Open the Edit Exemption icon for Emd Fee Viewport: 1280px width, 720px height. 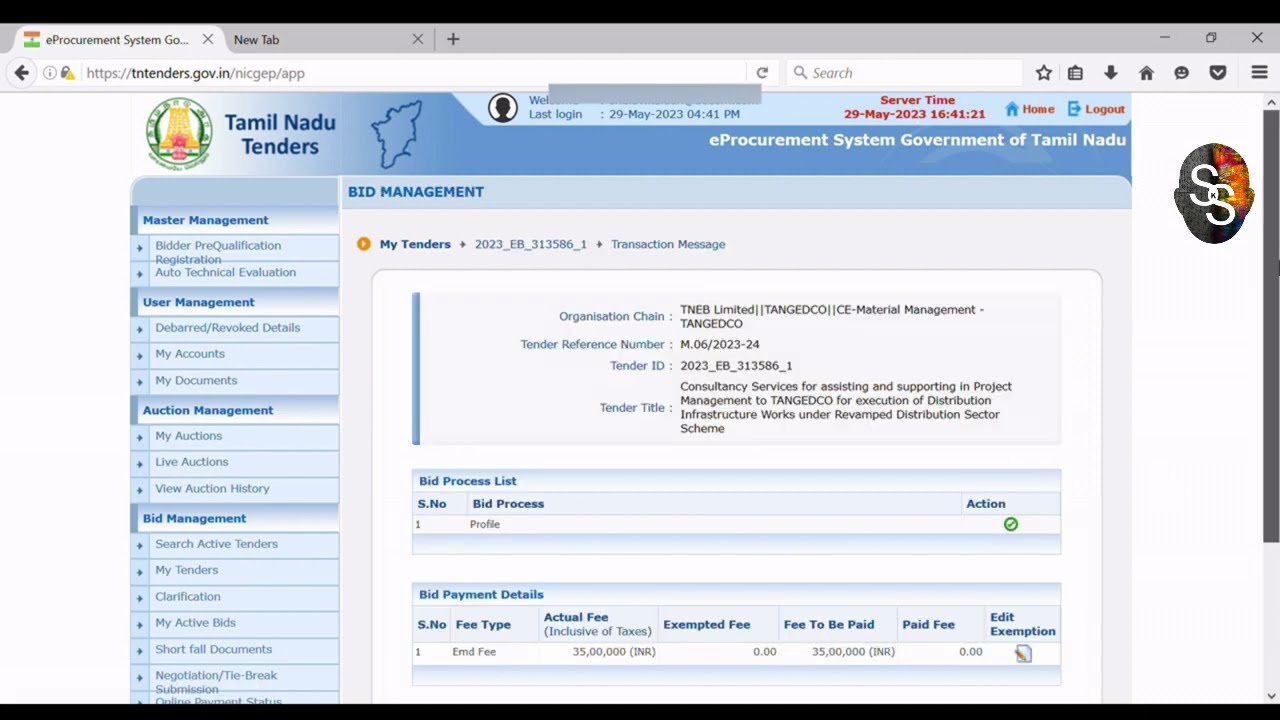click(1023, 653)
